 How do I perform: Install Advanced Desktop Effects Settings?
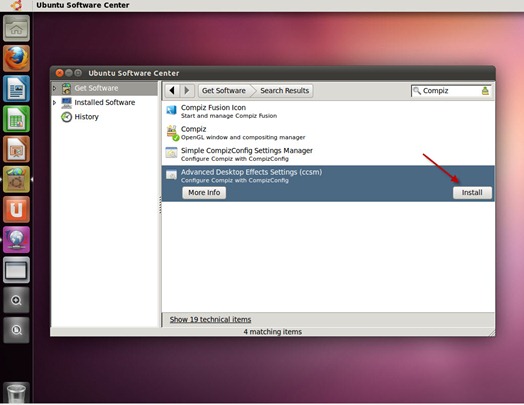(472, 193)
